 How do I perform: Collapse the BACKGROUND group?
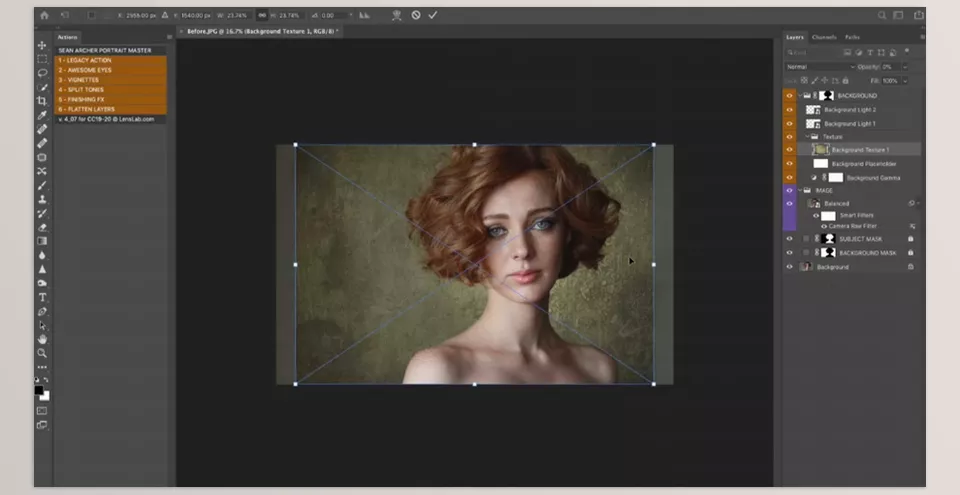click(x=800, y=96)
